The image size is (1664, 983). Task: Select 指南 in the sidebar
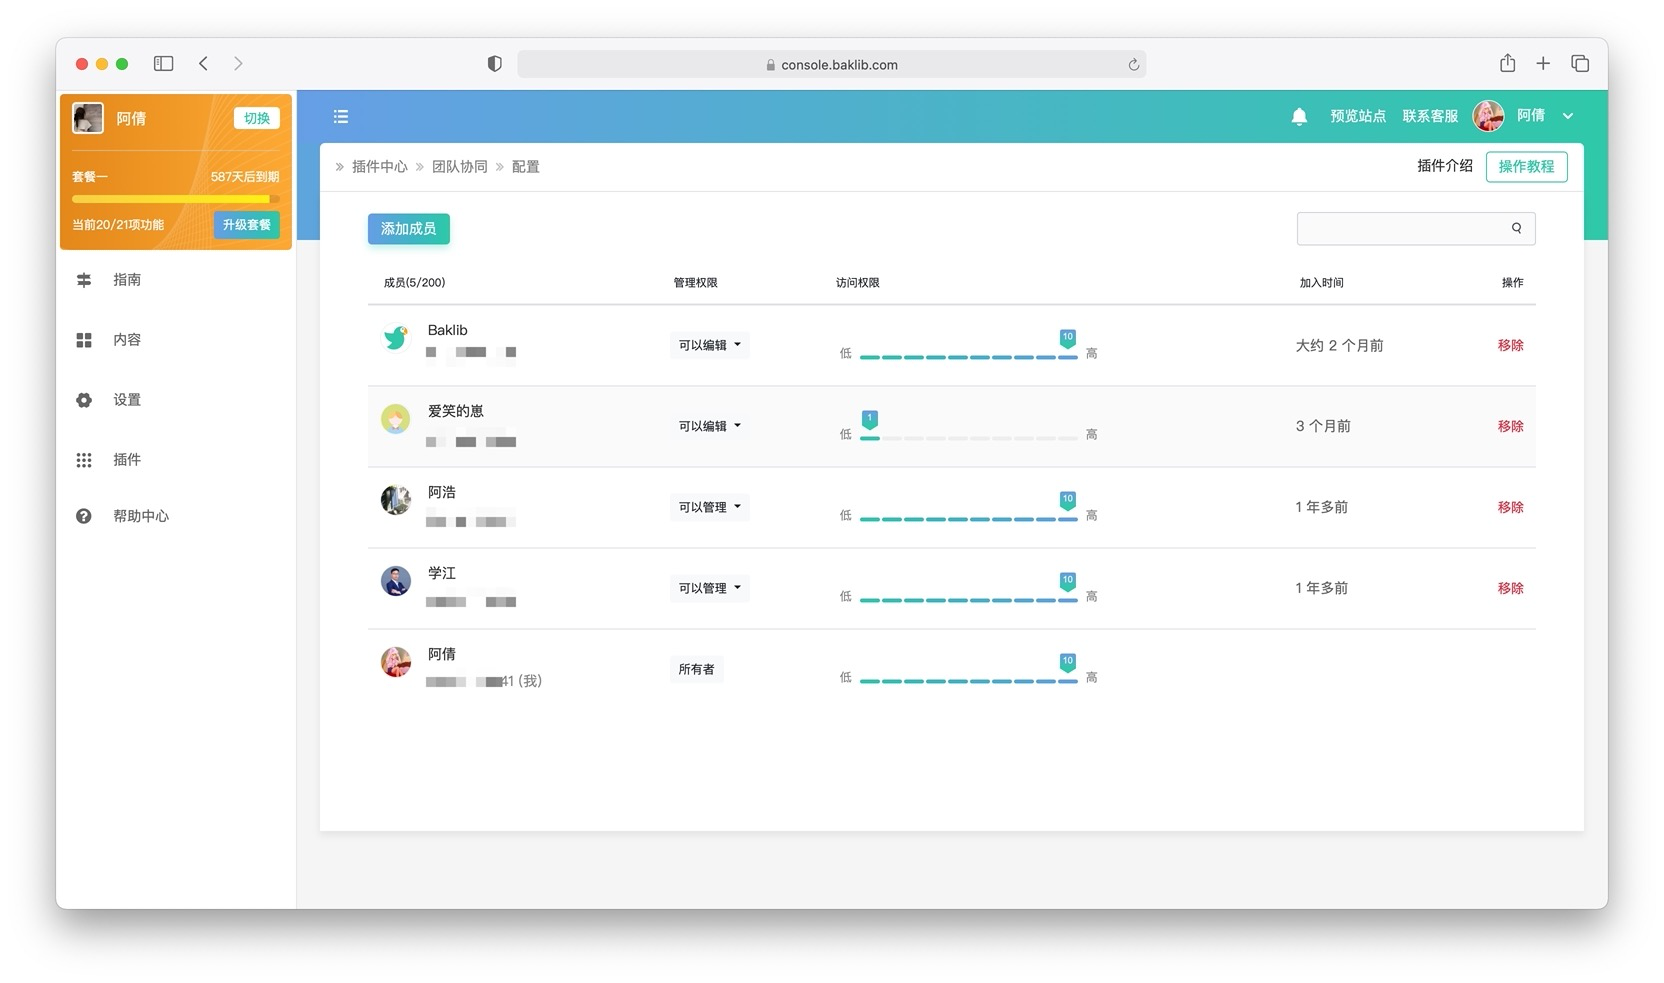(x=127, y=280)
